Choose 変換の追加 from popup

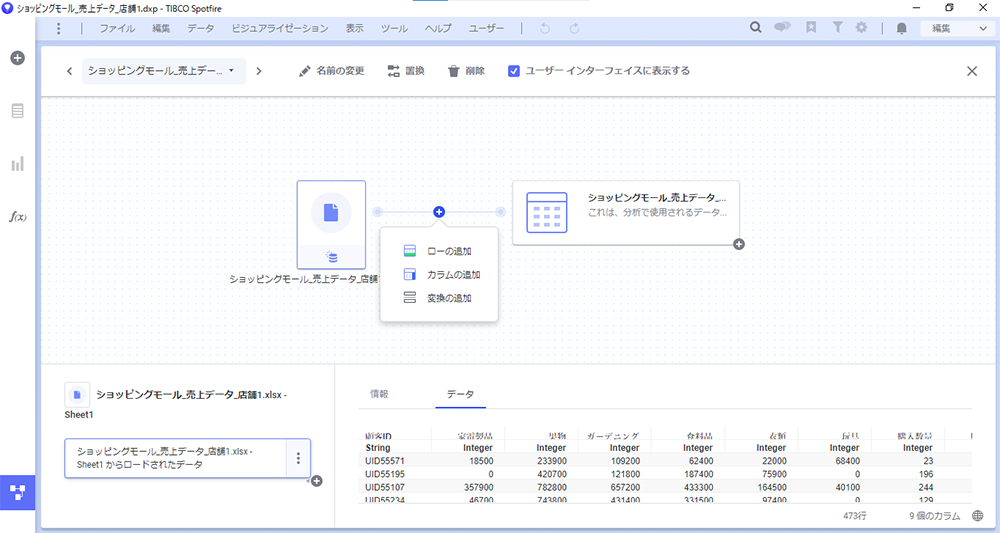pyautogui.click(x=439, y=298)
